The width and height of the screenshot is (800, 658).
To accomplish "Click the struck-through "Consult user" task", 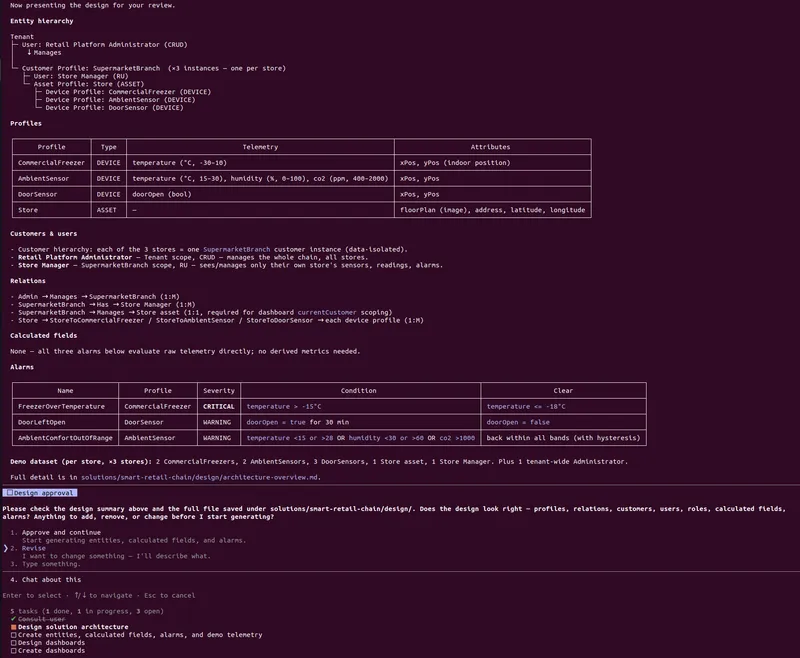I will pos(42,619).
